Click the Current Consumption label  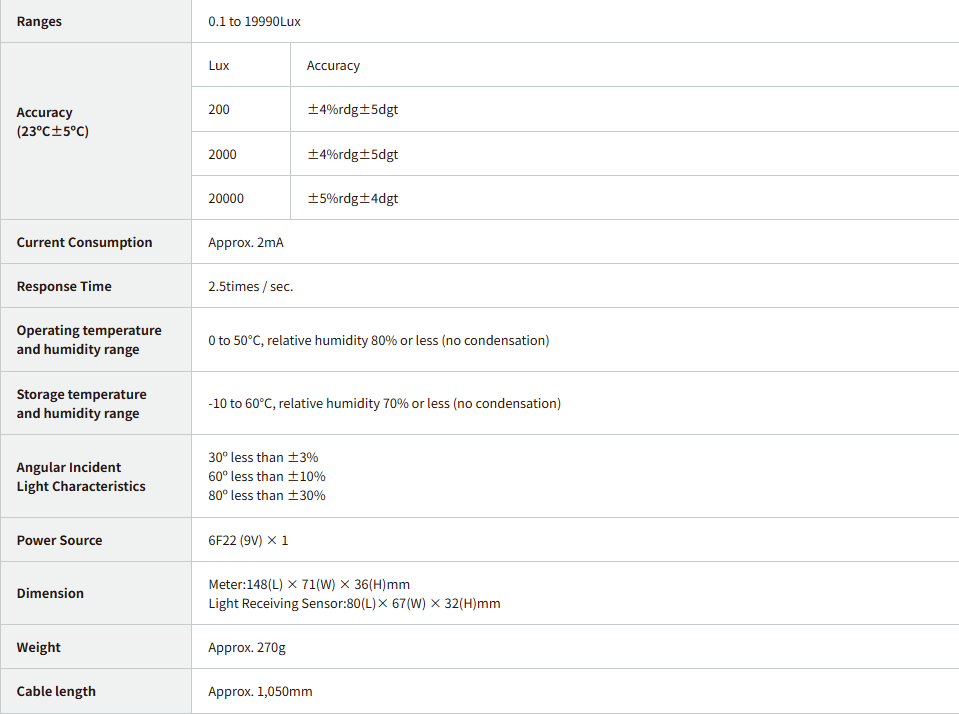click(x=84, y=242)
